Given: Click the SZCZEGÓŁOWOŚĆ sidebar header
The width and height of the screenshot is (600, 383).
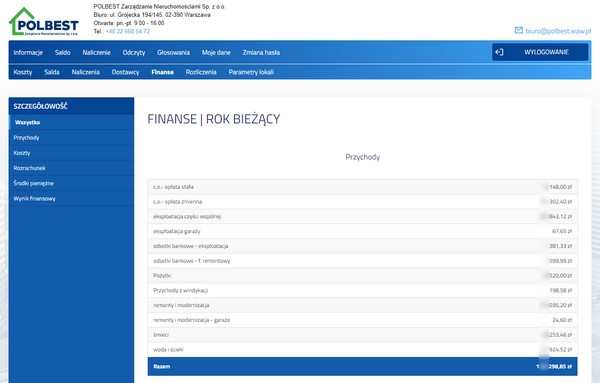Looking at the screenshot, I should (x=72, y=106).
